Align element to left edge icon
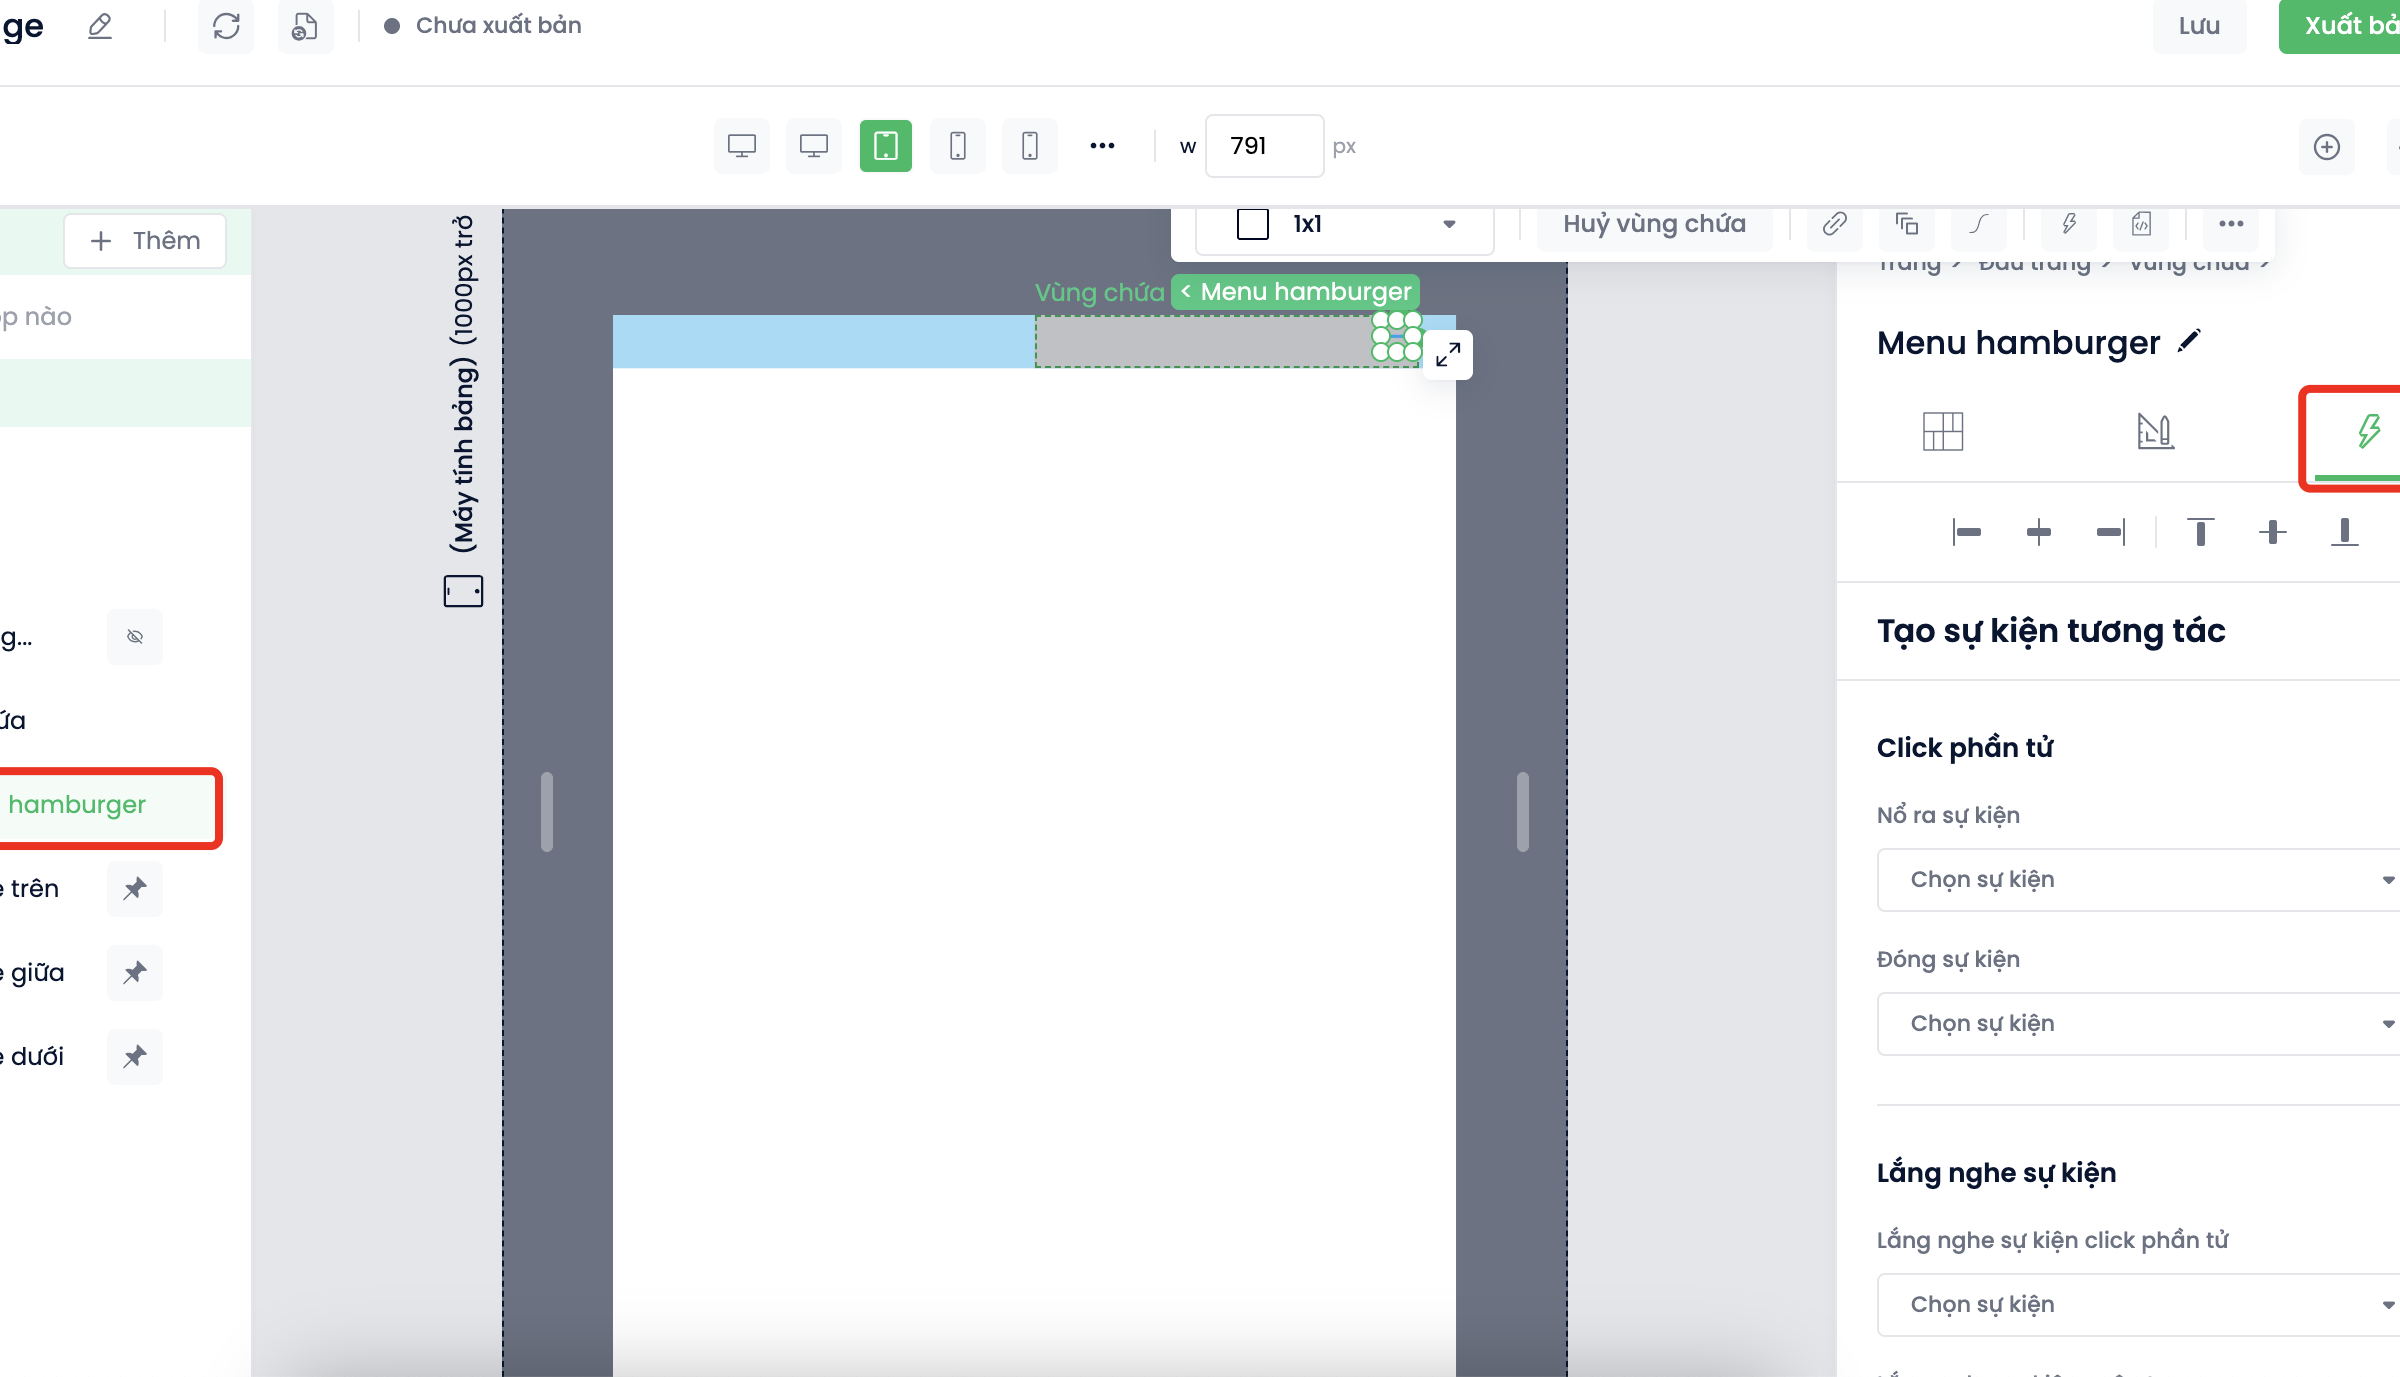The image size is (2400, 1377). pos(1966,532)
